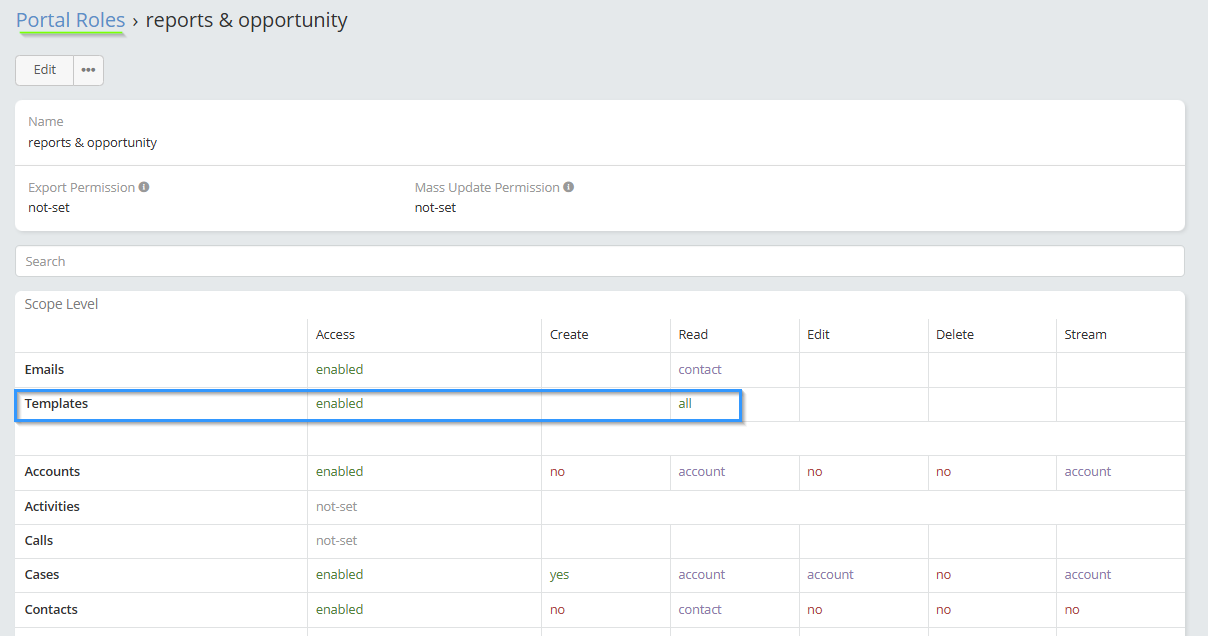Screen dimensions: 1208x636
Task: Click the Emails row label
Action: [44, 370]
